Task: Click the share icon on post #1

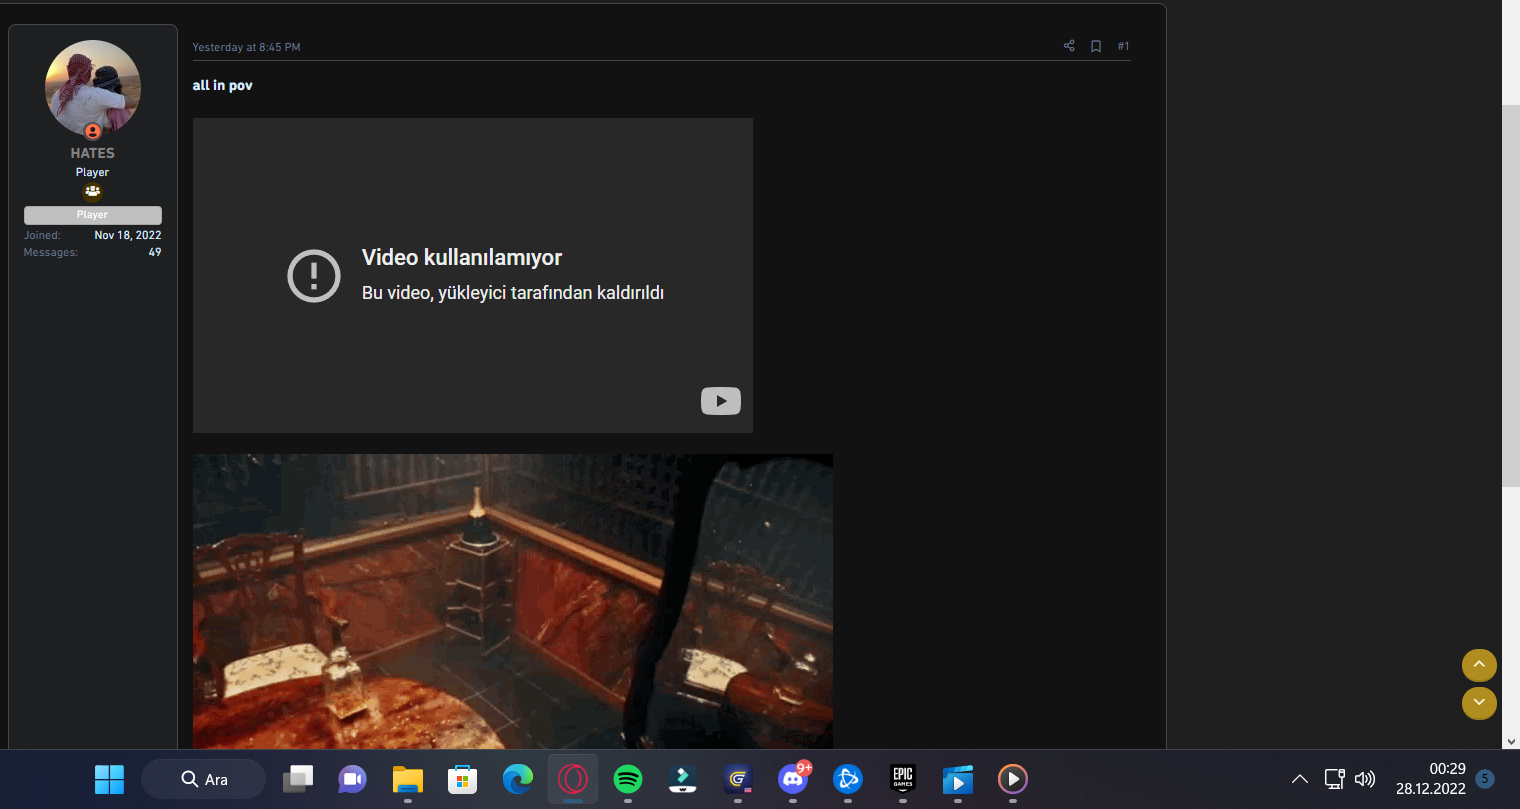Action: 1069,46
